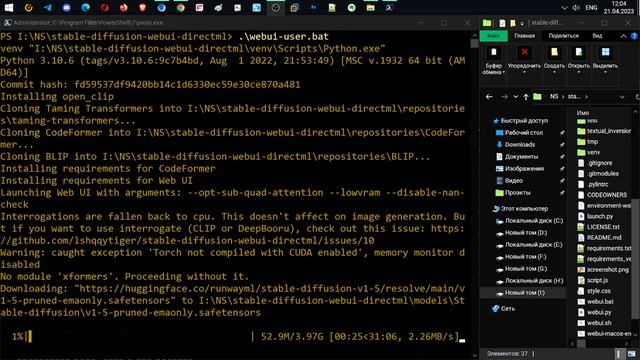The width and height of the screenshot is (640, 360).
Task: Collapse the Explorer ribbon with the chevron
Action: pyautogui.click(x=623, y=36)
